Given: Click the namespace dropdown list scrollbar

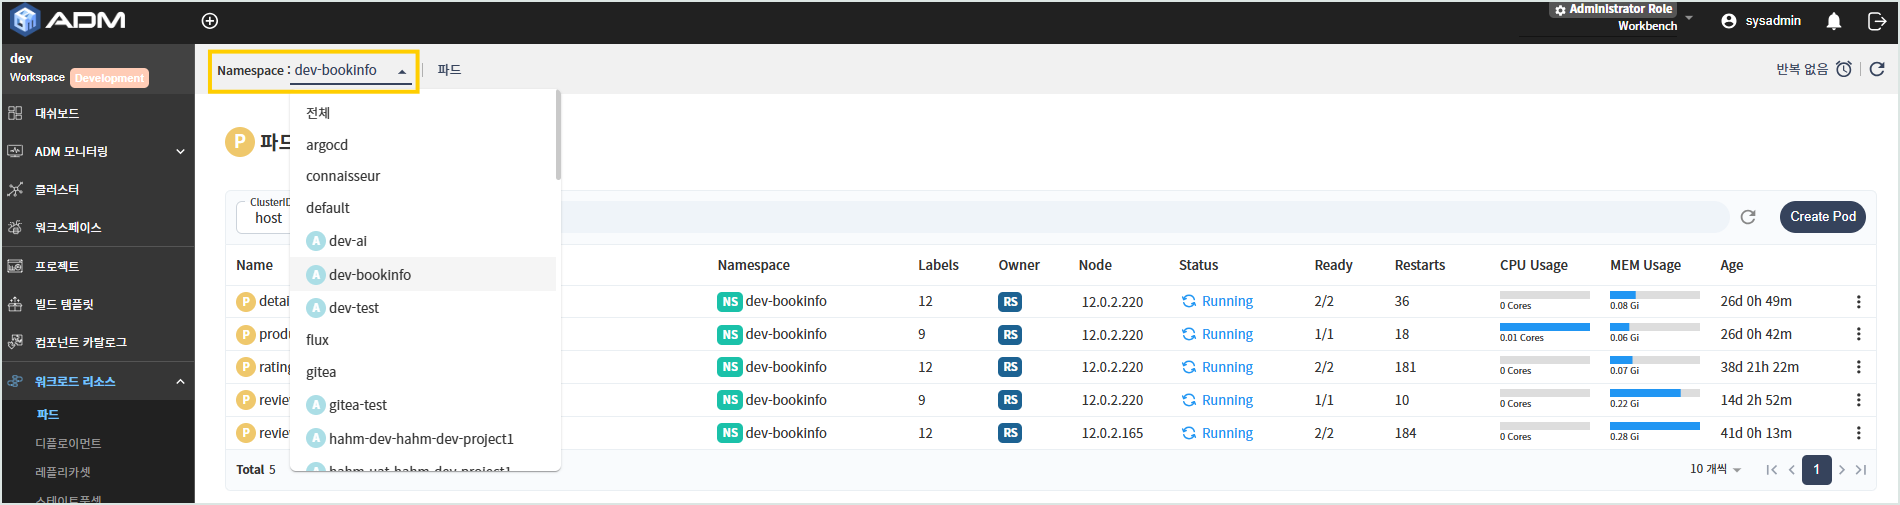Looking at the screenshot, I should [558, 136].
